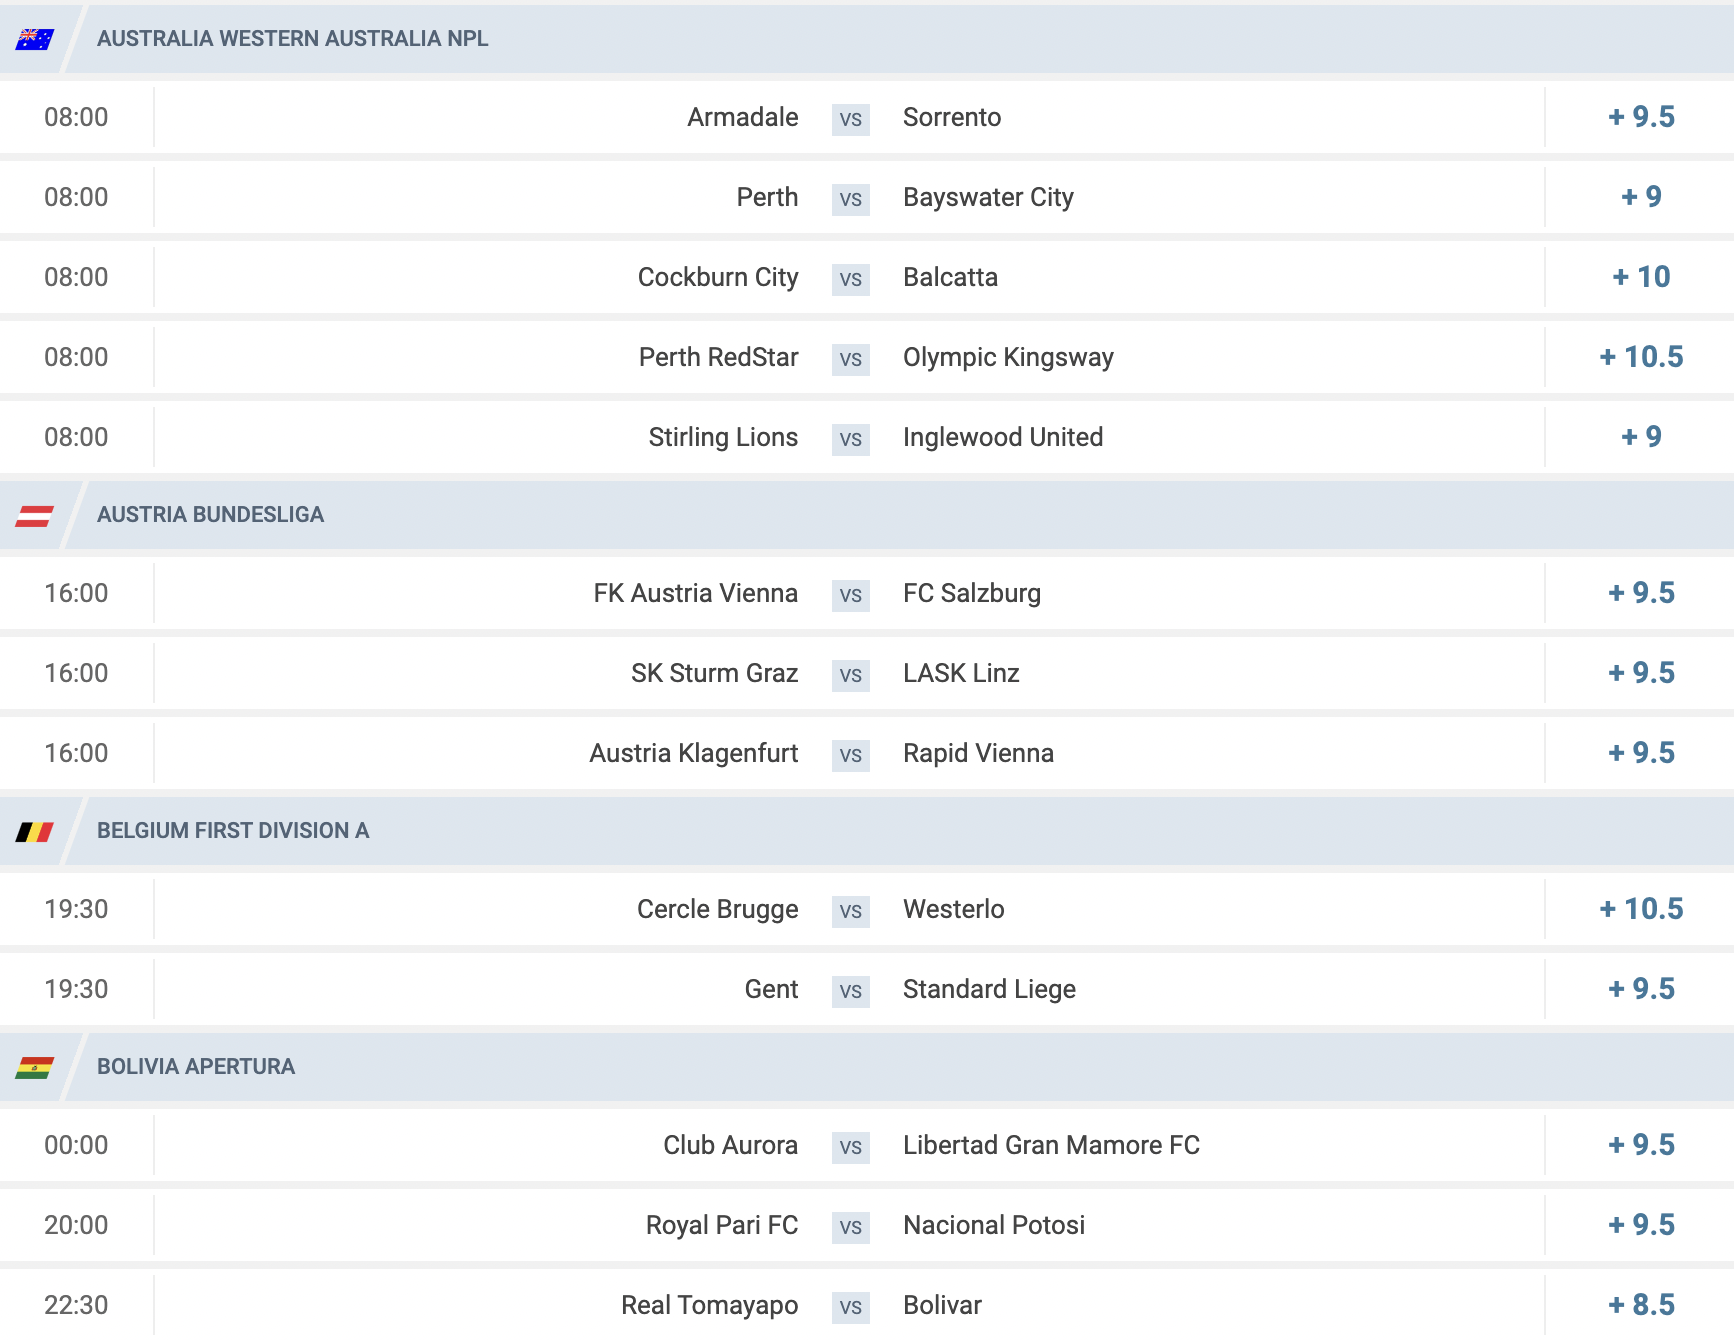Open Belgium First Division A header
Image resolution: width=1734 pixels, height=1340 pixels.
click(233, 831)
